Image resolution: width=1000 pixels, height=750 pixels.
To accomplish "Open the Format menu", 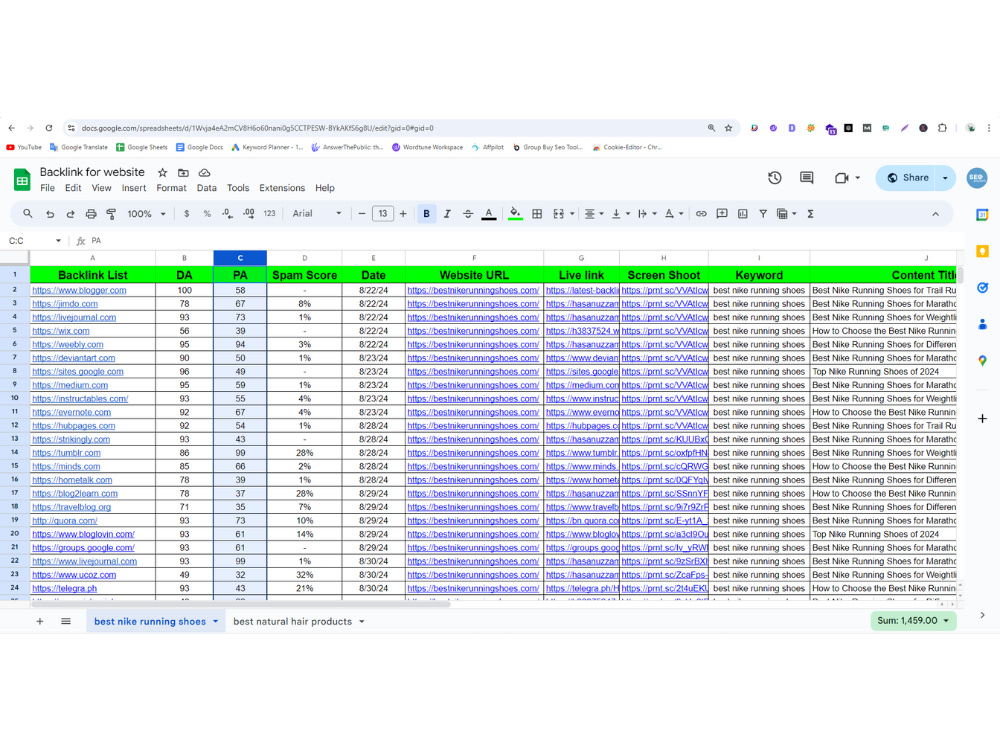I will click(x=172, y=188).
